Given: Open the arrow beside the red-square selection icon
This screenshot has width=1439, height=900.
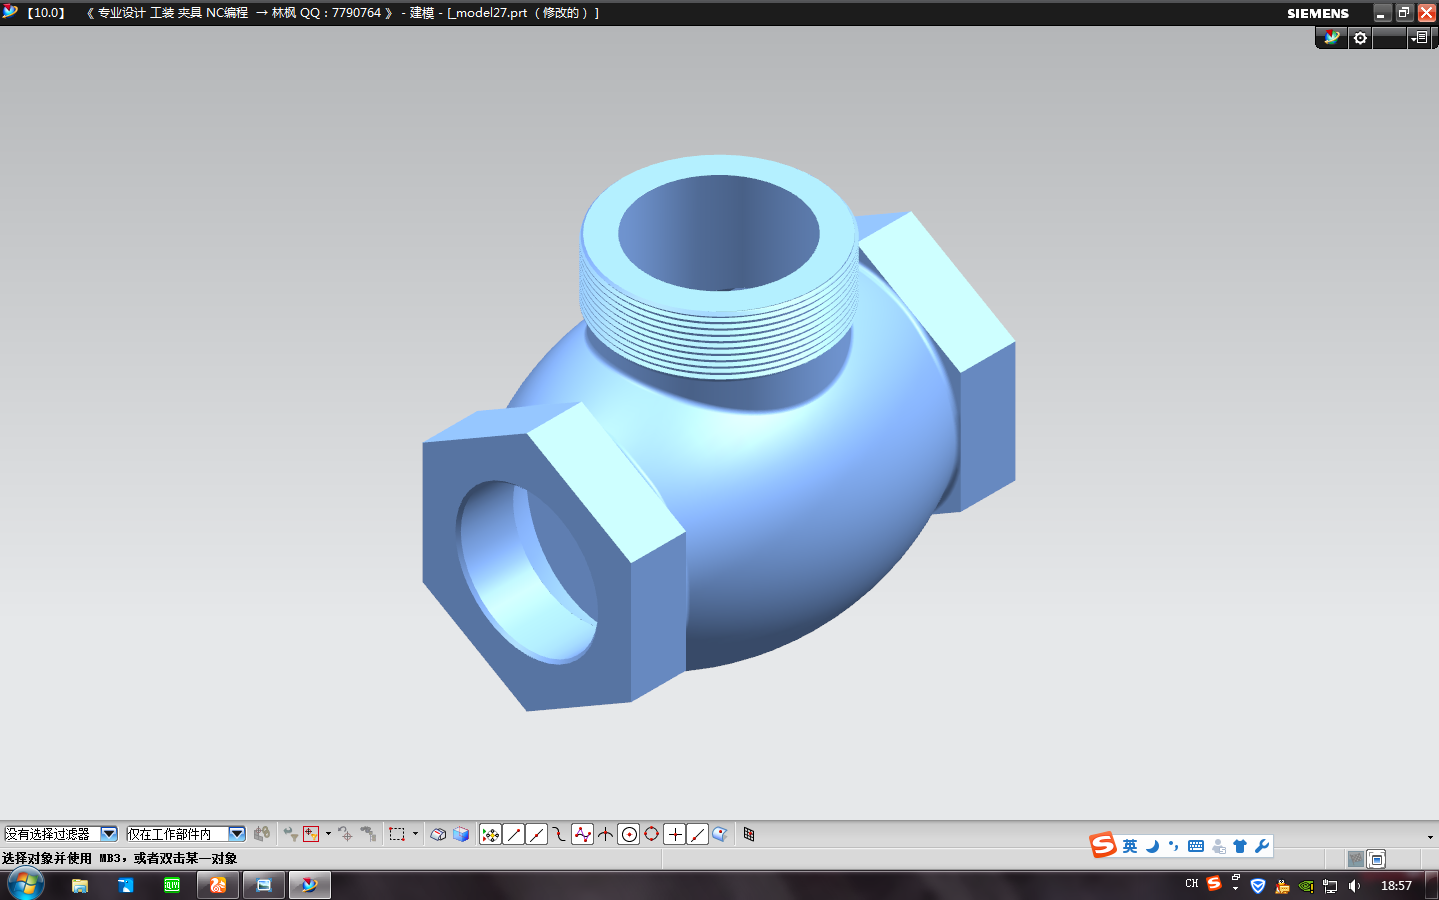Looking at the screenshot, I should [x=328, y=834].
